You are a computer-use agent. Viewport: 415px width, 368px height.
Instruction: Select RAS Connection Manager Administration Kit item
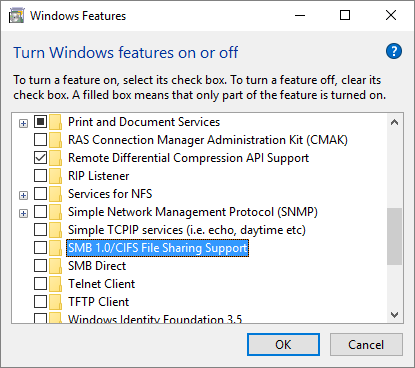[x=208, y=140]
